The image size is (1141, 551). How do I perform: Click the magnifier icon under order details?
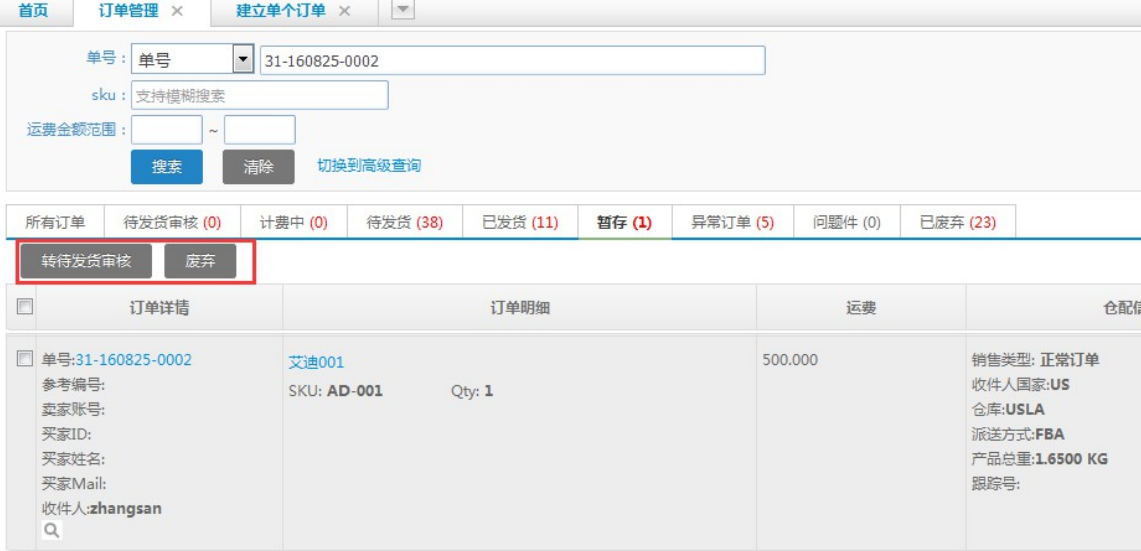[50, 532]
